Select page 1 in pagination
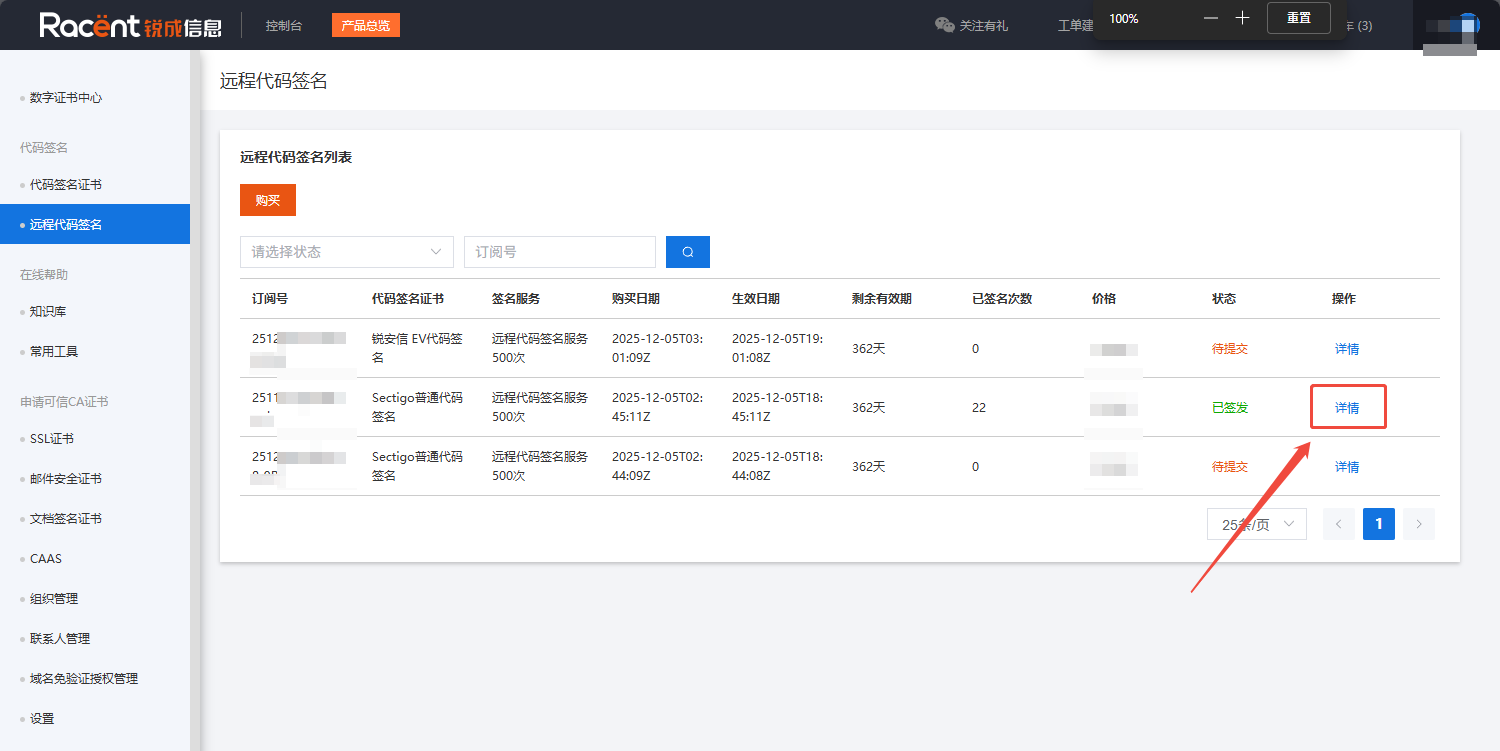Image resolution: width=1500 pixels, height=751 pixels. [x=1378, y=524]
